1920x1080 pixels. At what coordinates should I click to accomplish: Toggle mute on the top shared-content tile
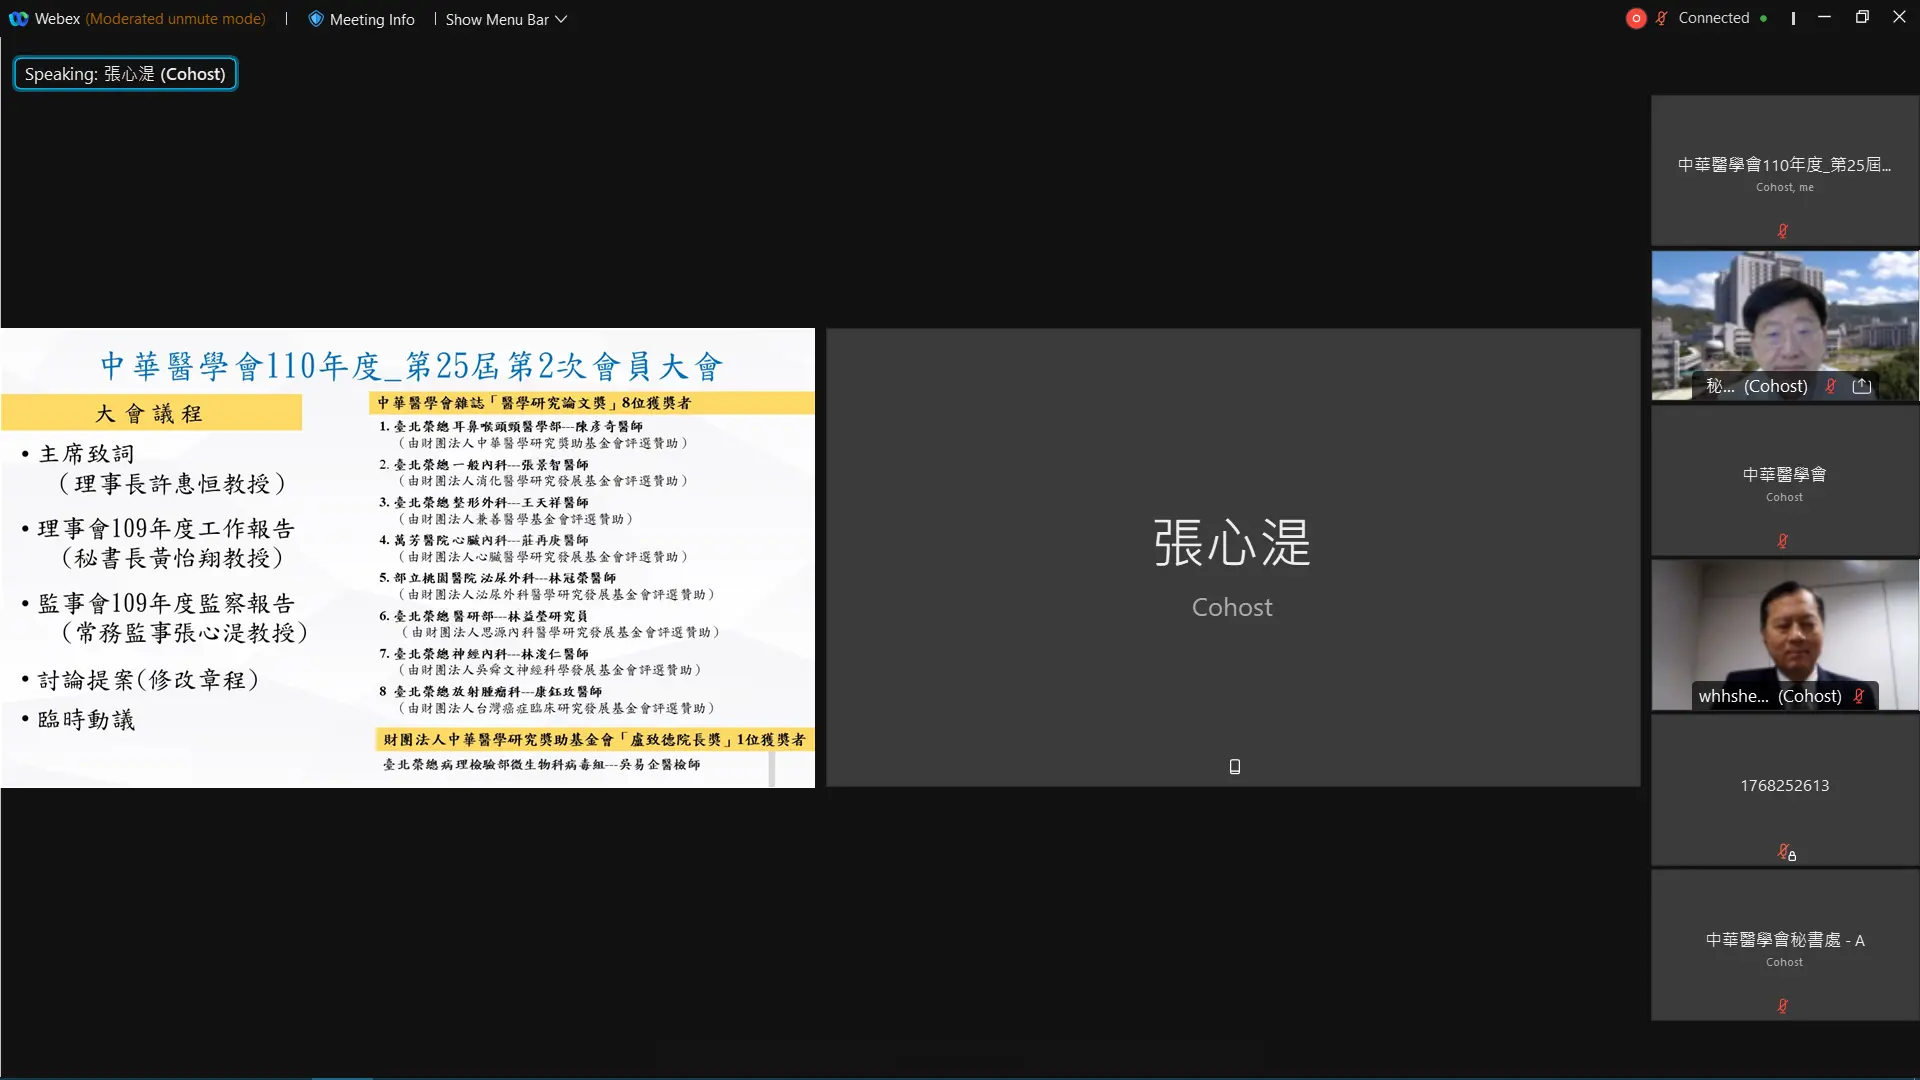click(1783, 230)
